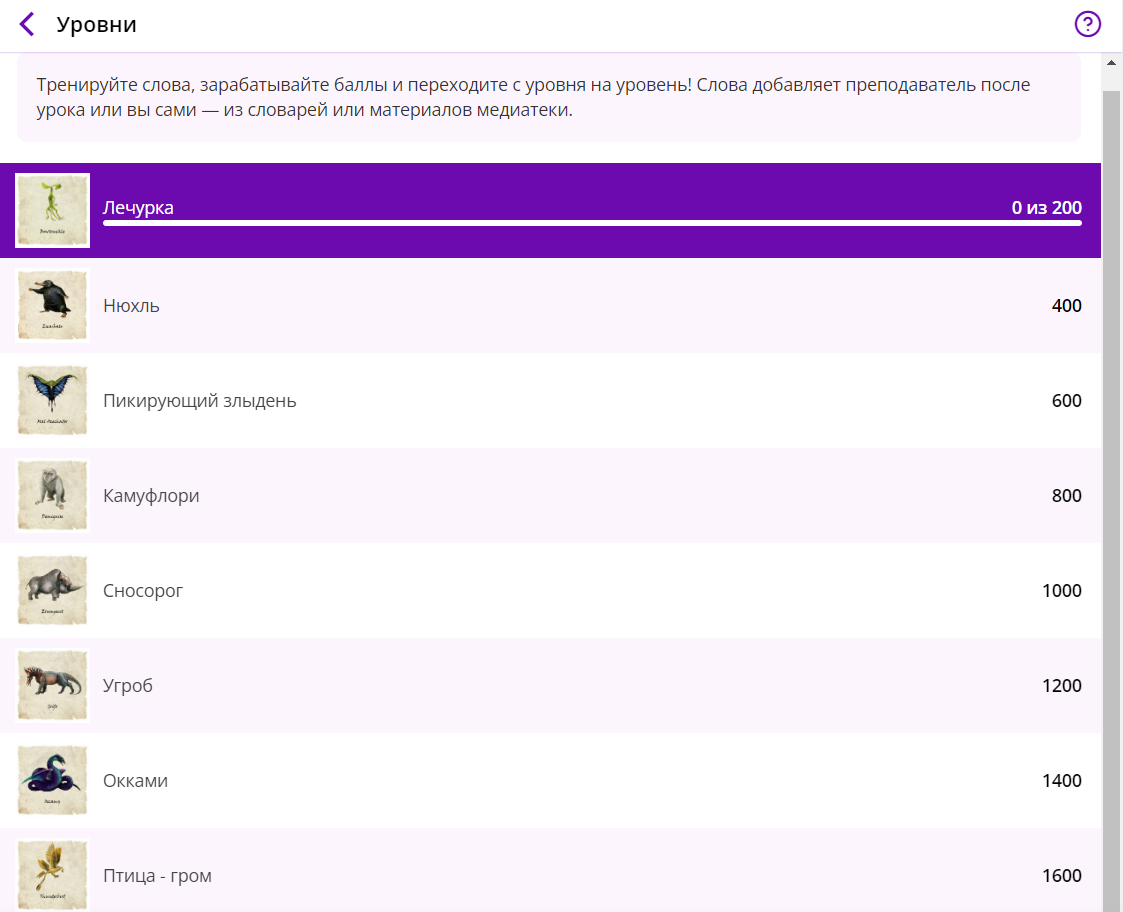The image size is (1123, 912).
Task: Click the 1600 points value
Action: pyautogui.click(x=1061, y=875)
